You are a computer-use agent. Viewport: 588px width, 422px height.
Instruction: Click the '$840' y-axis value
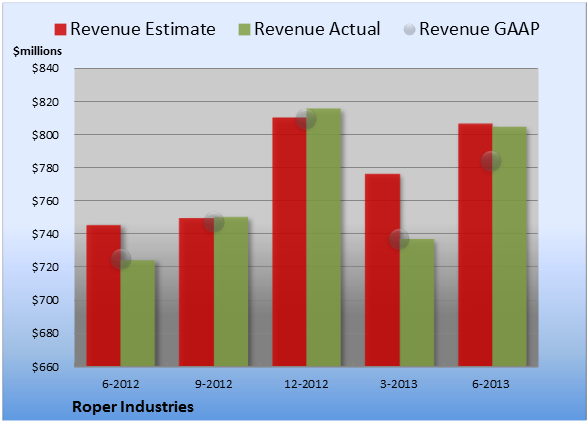(45, 68)
